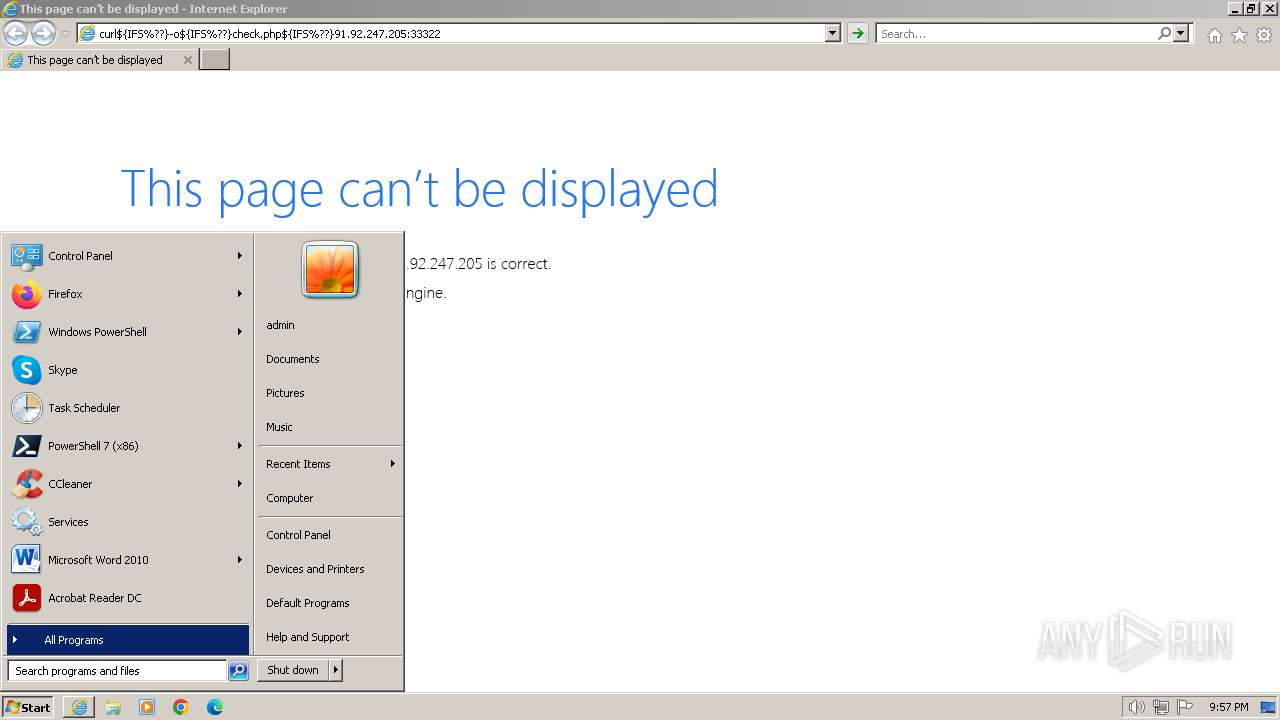
Task: Click the search magnifier icon
Action: (1164, 33)
